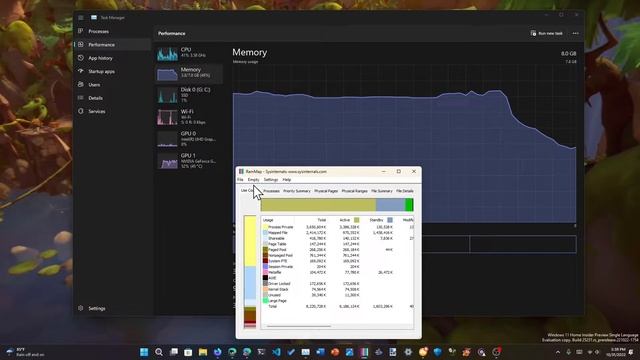Click the Process Private yellow color swatch

(265, 227)
